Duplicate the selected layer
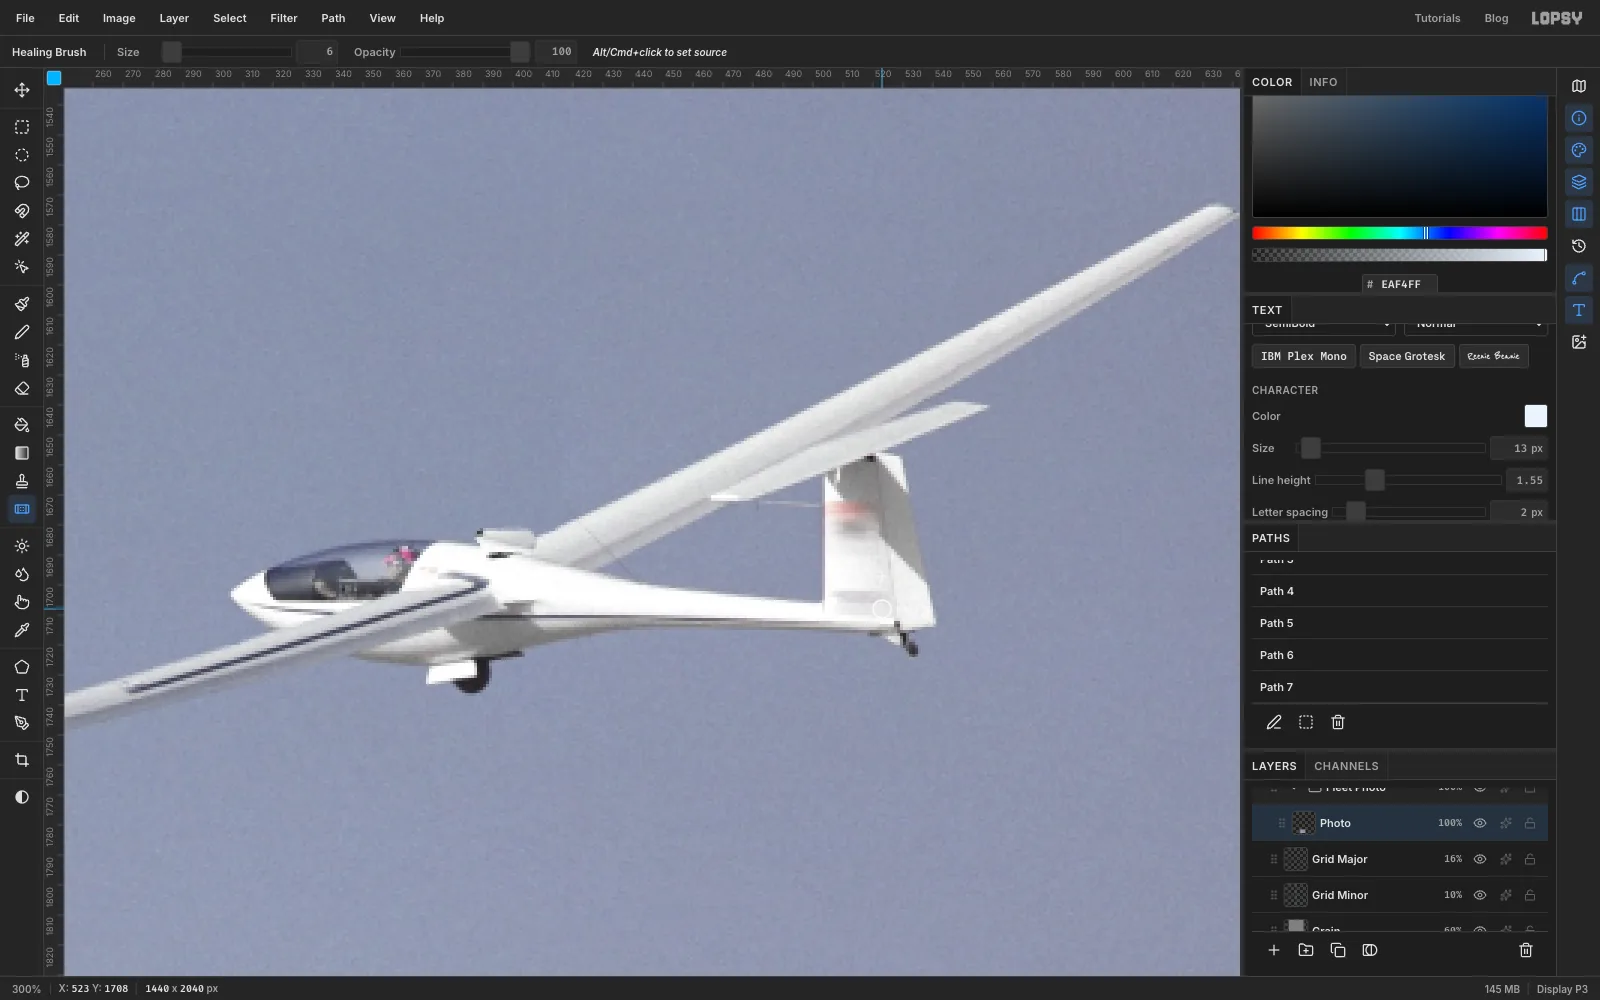 coord(1338,950)
